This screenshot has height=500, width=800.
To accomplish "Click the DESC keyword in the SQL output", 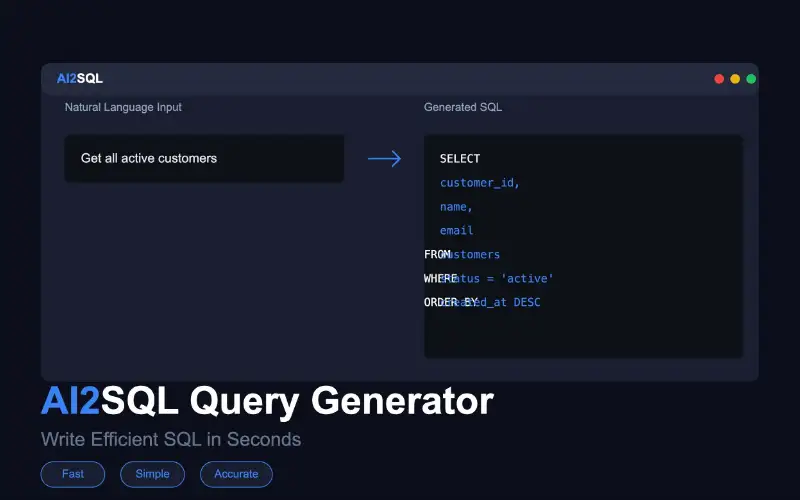I will [527, 302].
